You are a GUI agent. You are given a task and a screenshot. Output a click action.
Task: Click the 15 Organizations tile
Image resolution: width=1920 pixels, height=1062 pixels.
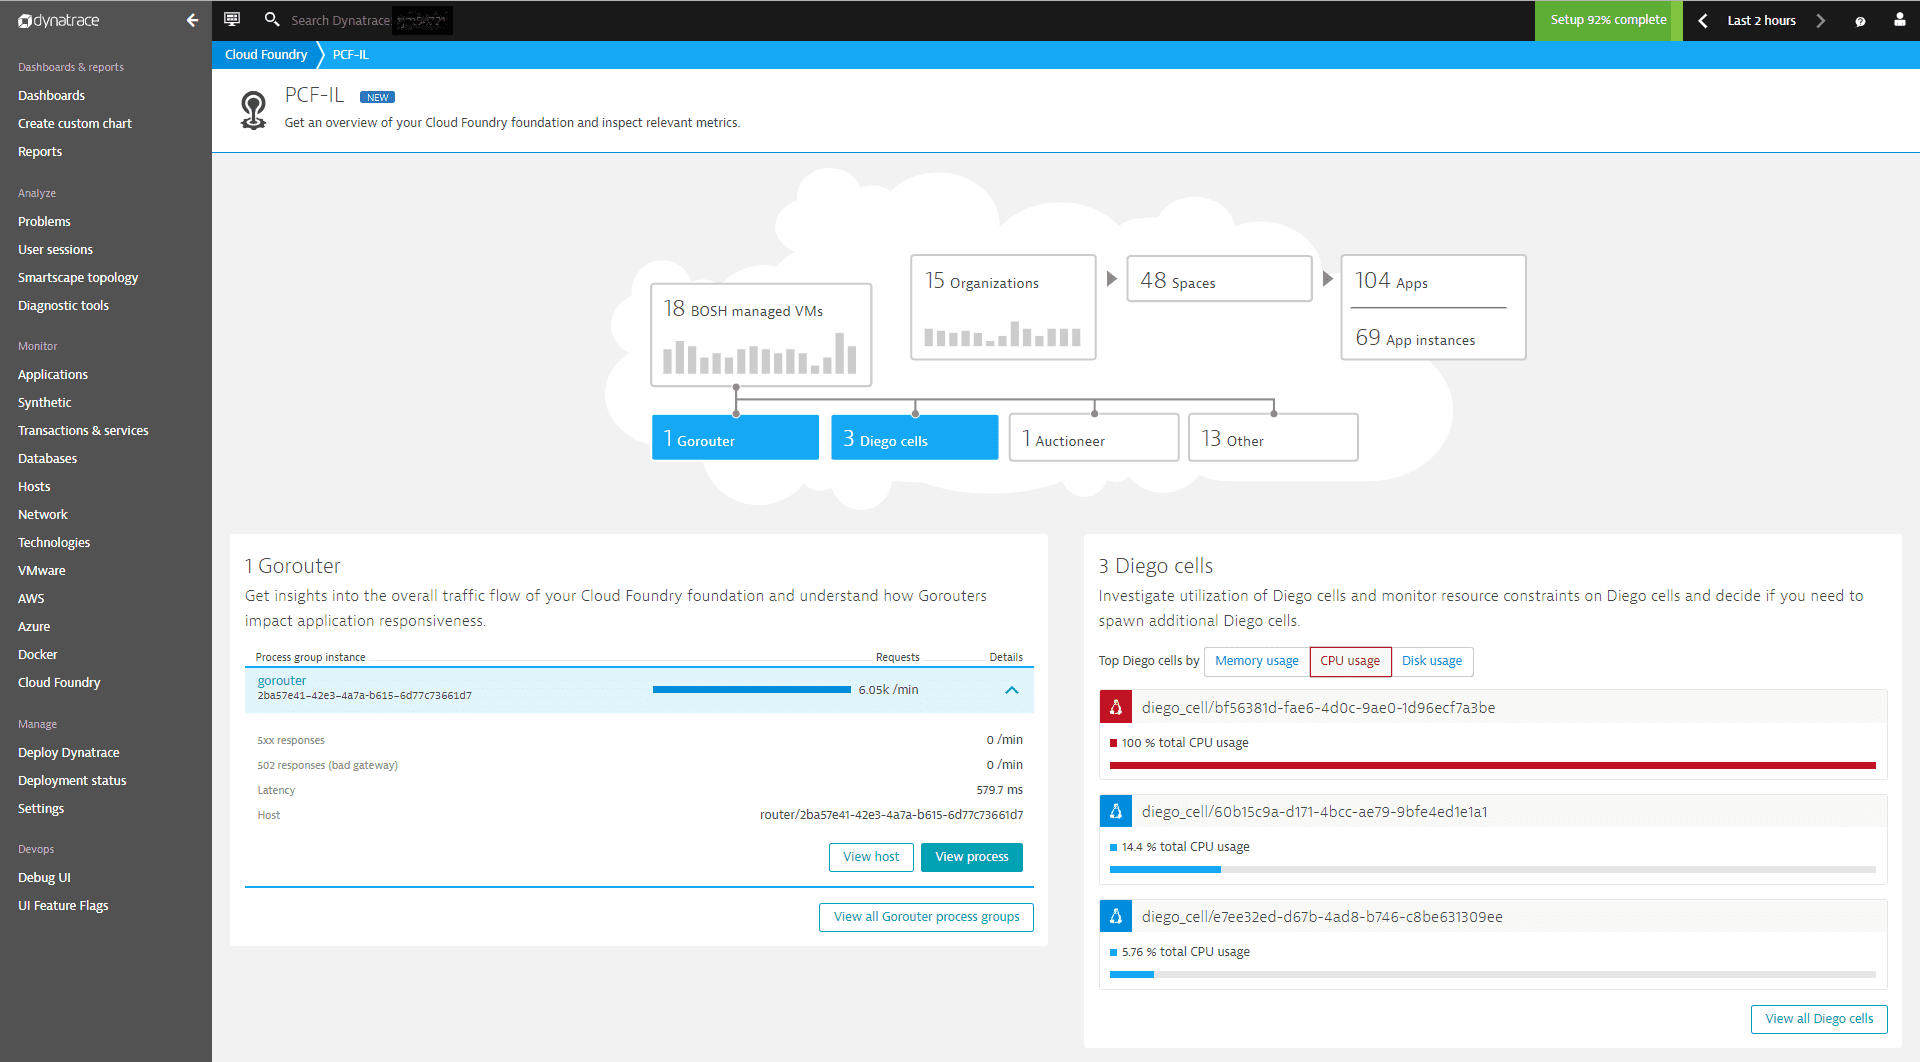(x=1003, y=307)
